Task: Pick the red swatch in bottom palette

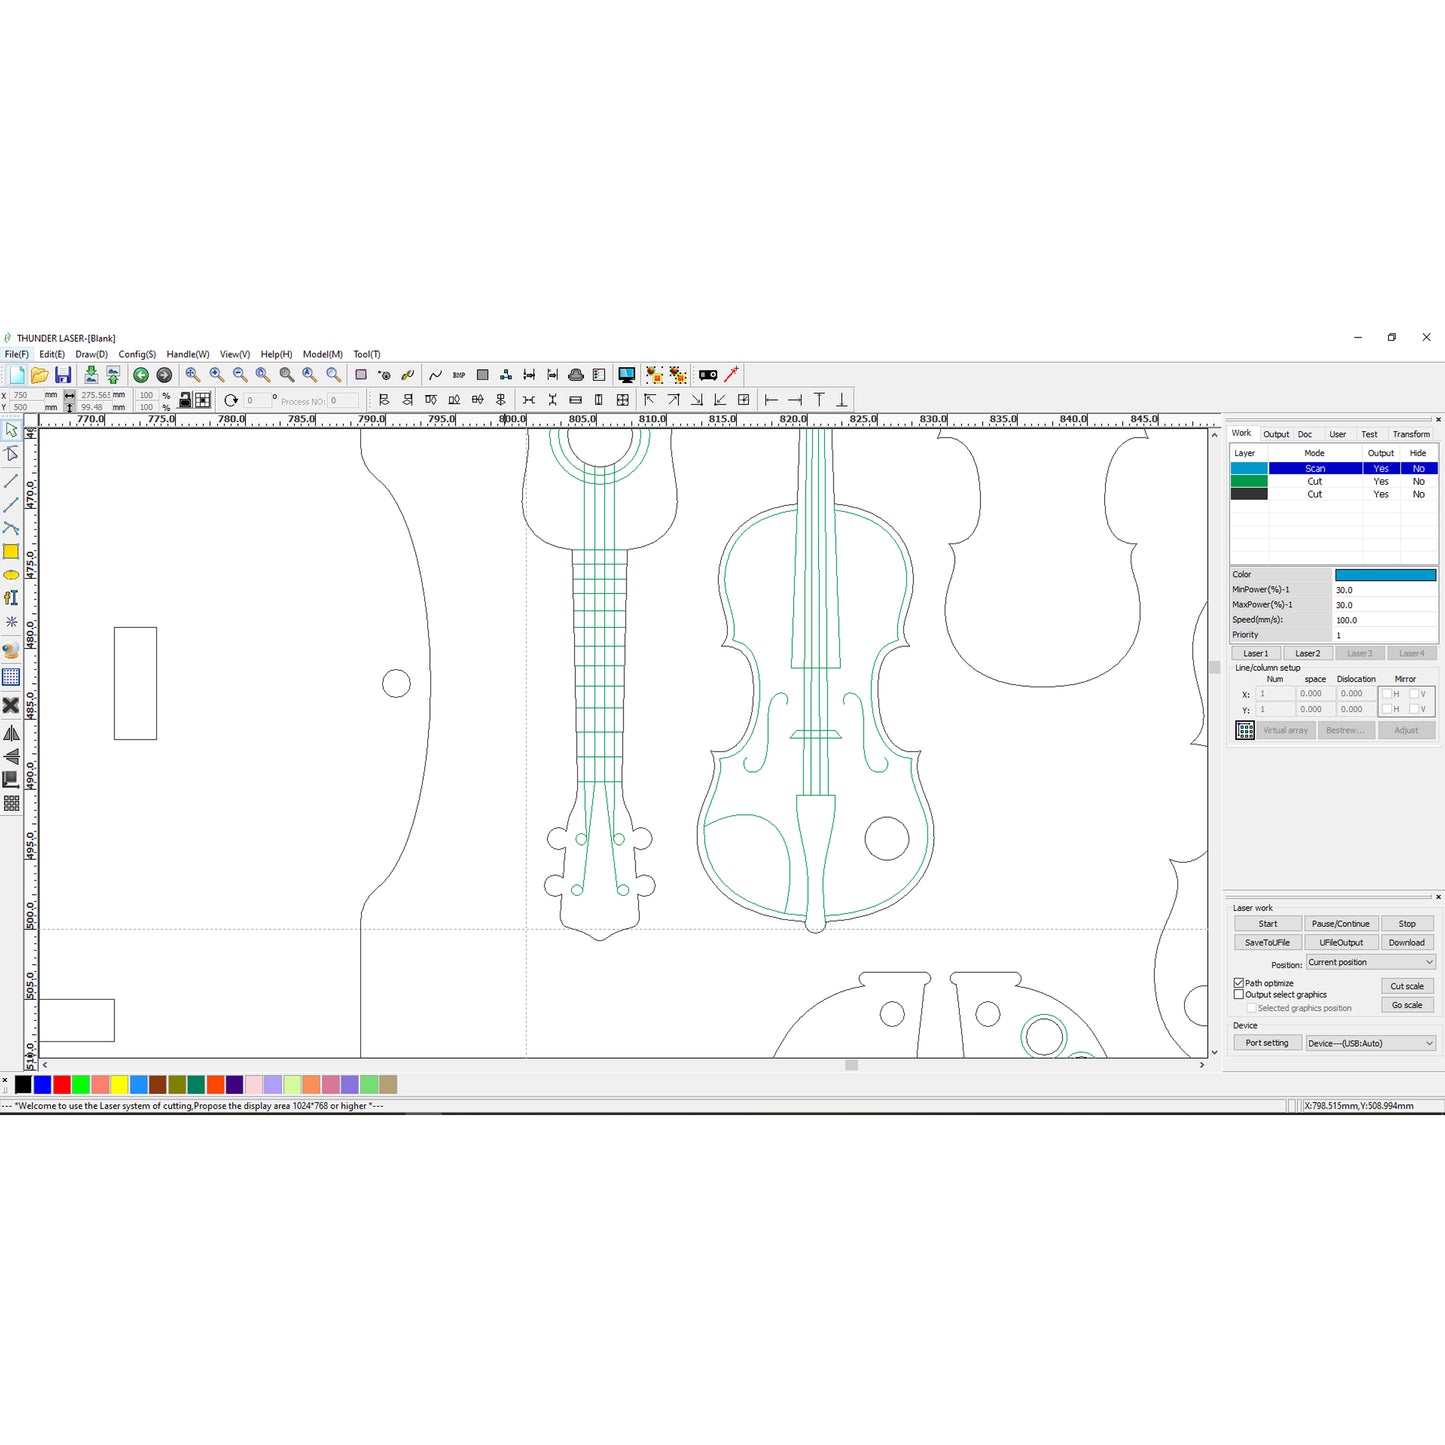Action: point(61,1085)
